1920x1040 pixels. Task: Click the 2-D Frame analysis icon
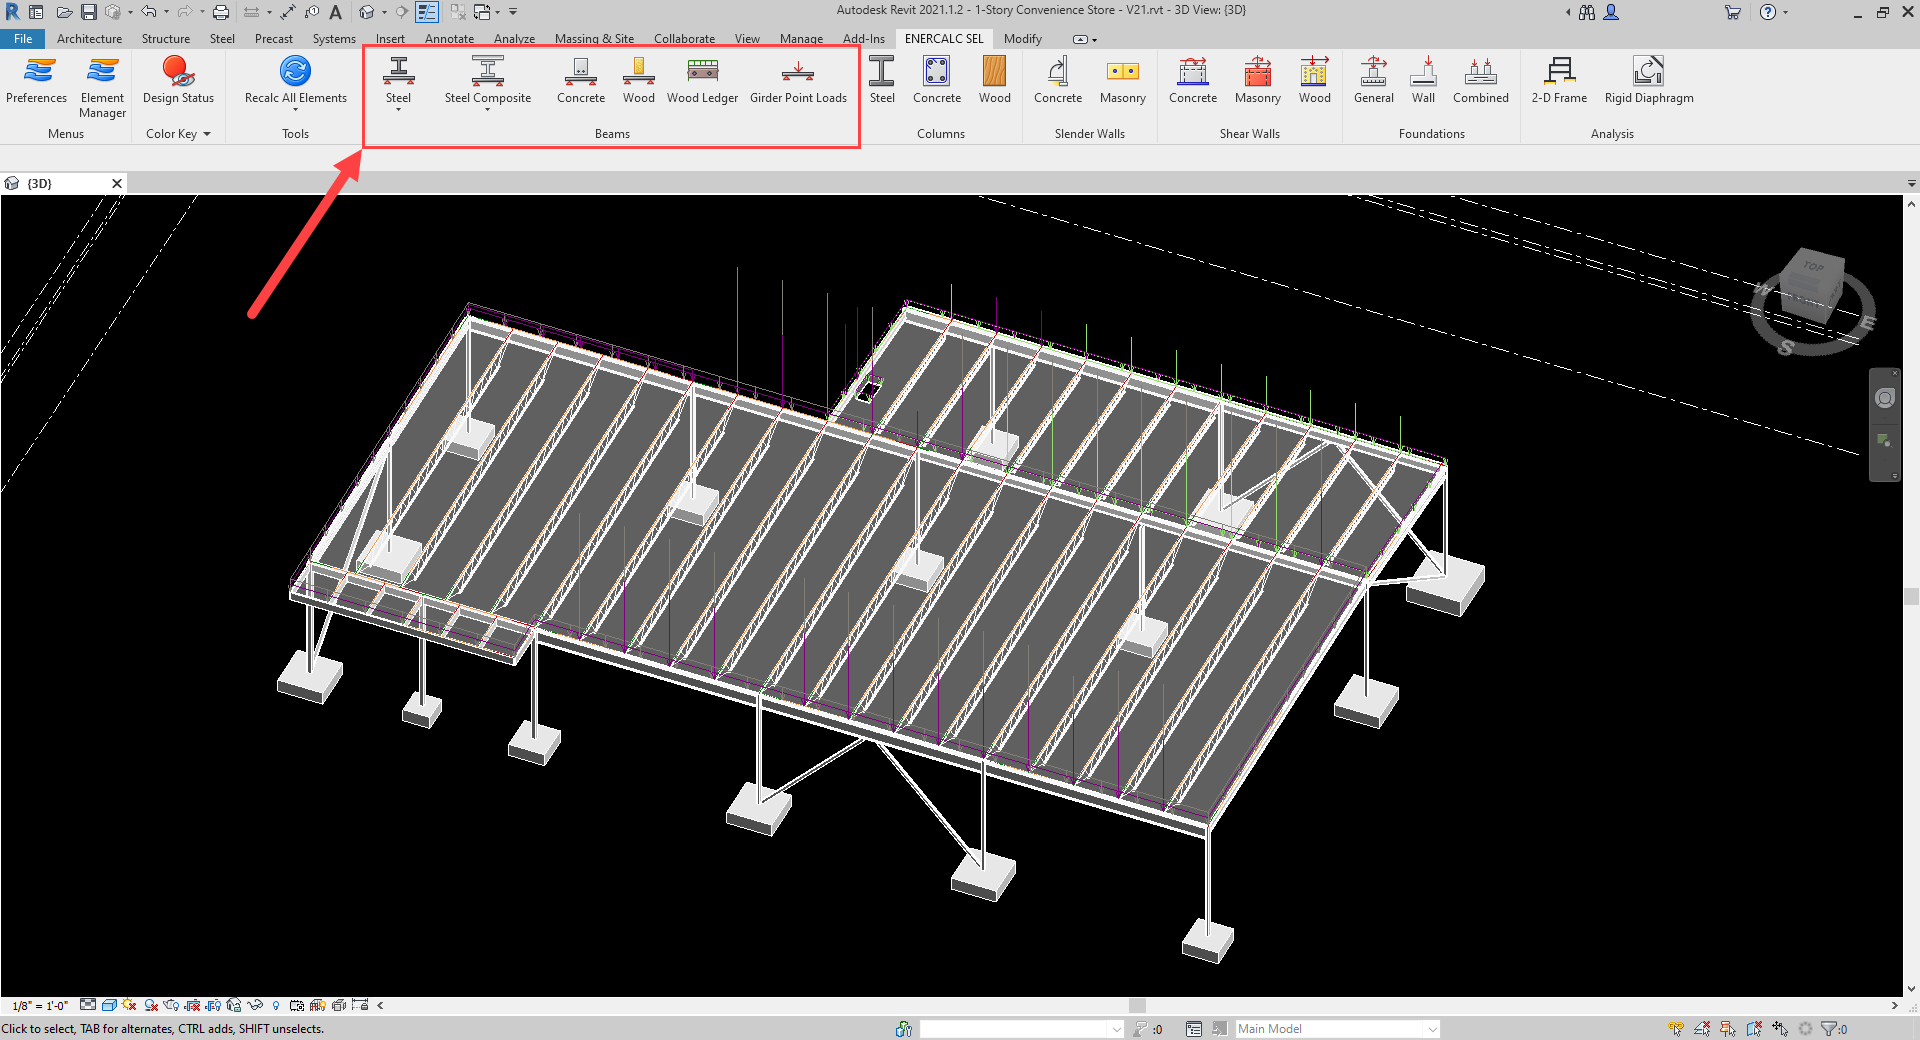click(x=1559, y=80)
